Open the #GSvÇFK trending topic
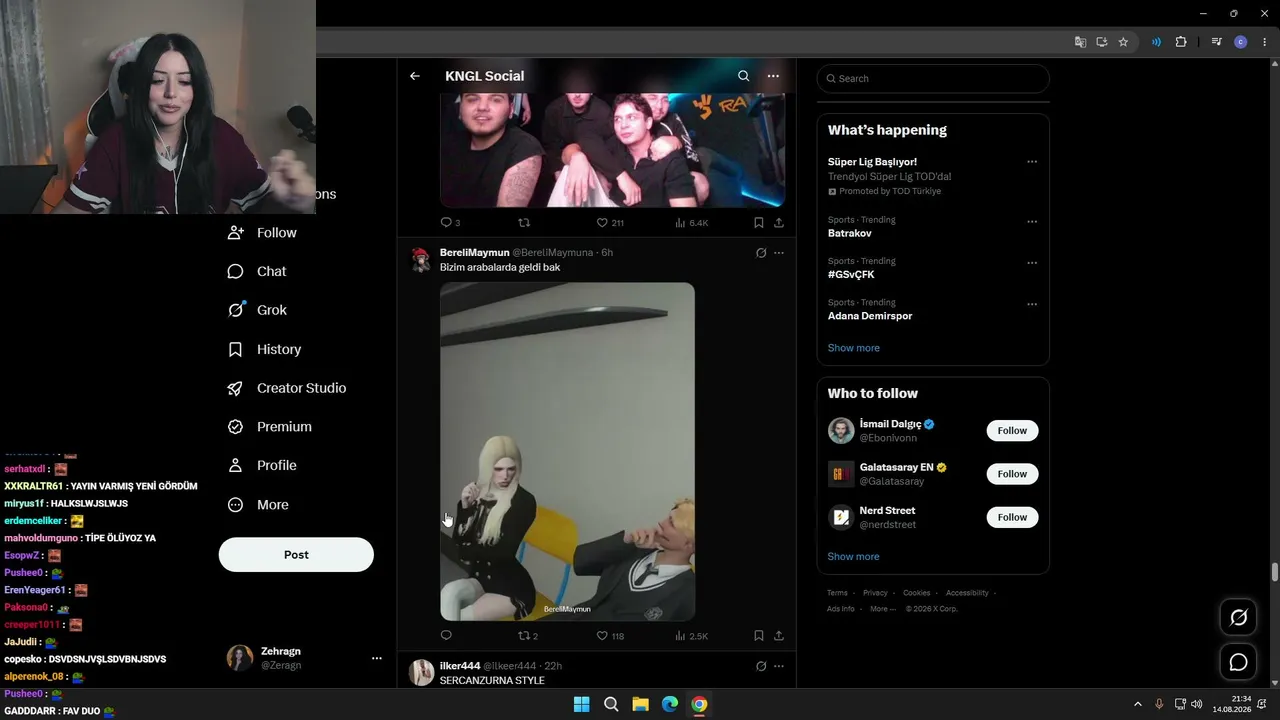 click(x=851, y=275)
